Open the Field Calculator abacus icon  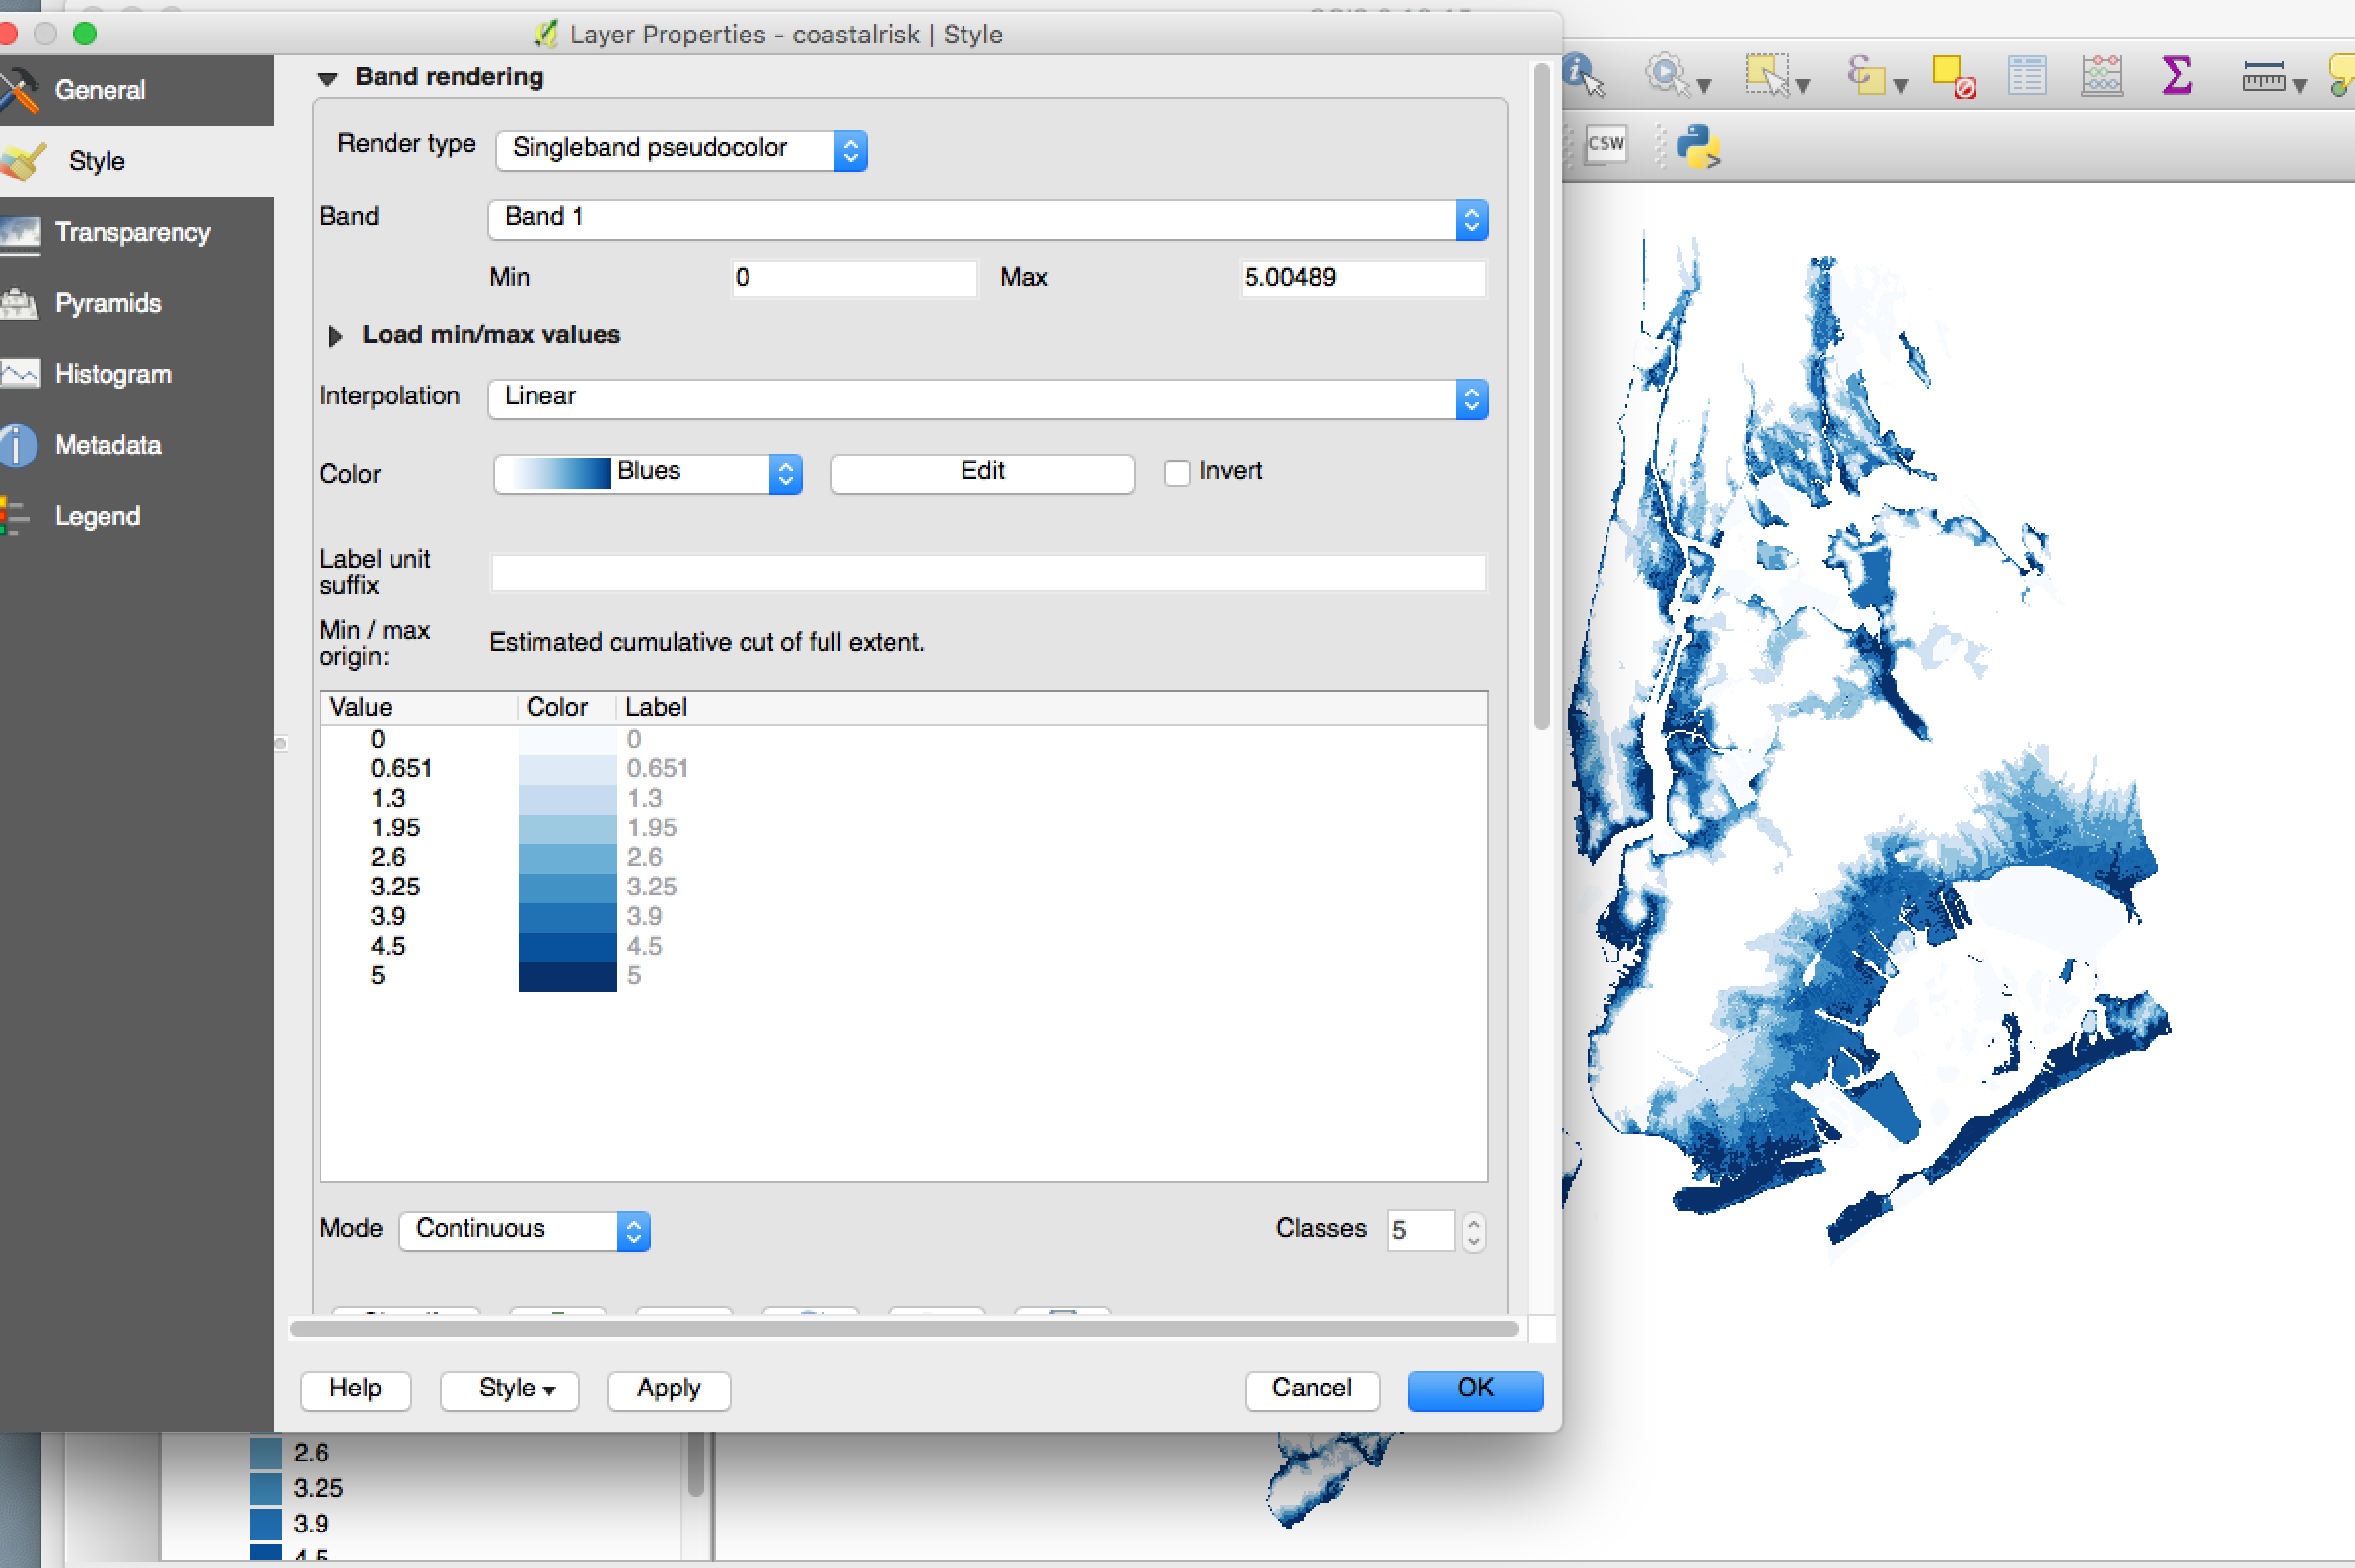point(2101,76)
